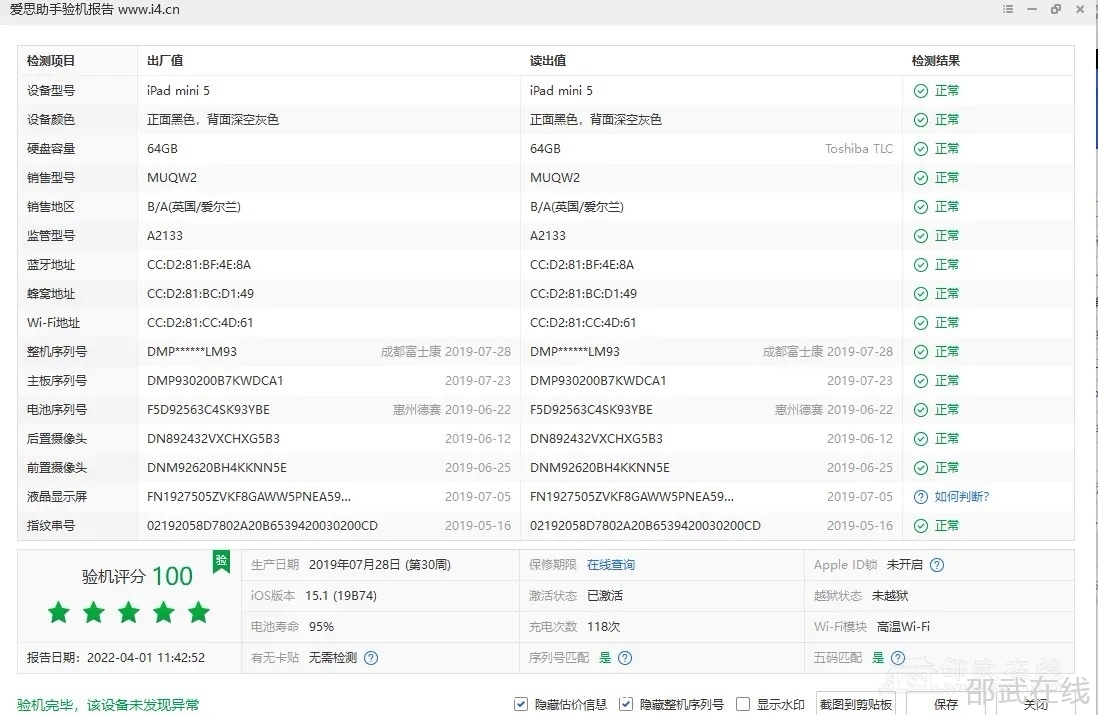Click help icon next to 序列号匹配
Screen dimensions: 1098x715
[x=625, y=658]
